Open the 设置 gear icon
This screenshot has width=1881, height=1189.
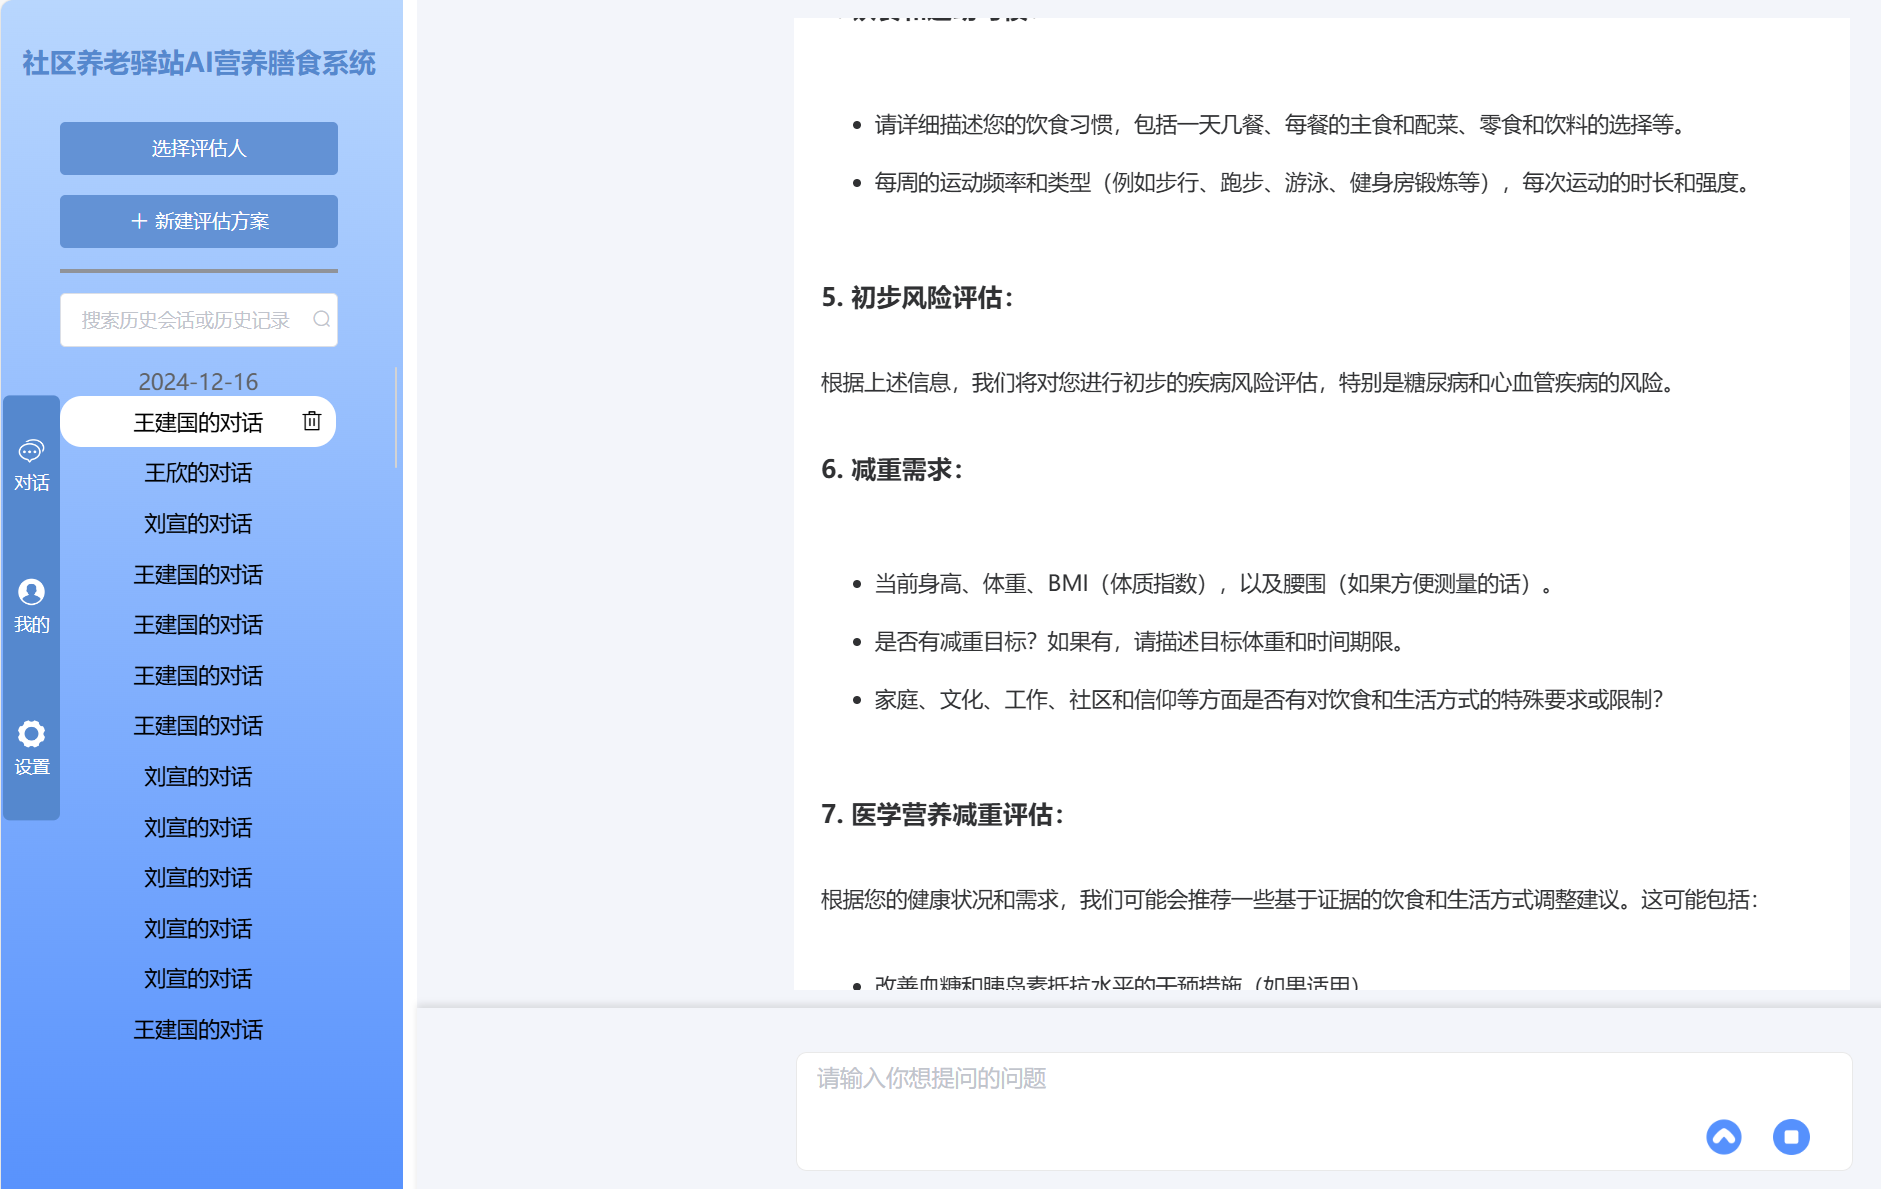31,734
